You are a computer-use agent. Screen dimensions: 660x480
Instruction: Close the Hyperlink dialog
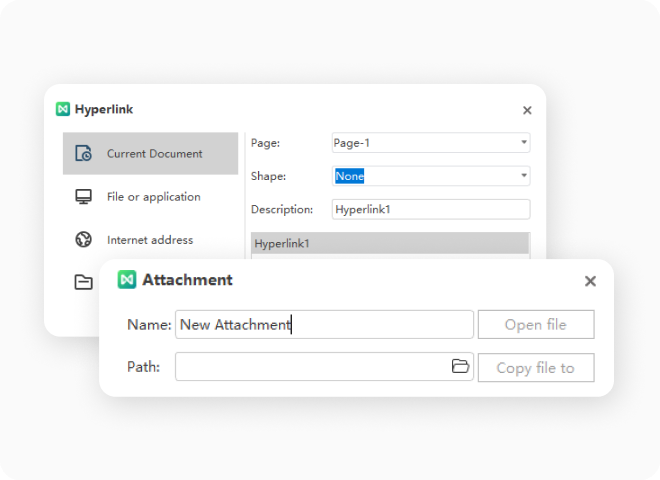[527, 110]
